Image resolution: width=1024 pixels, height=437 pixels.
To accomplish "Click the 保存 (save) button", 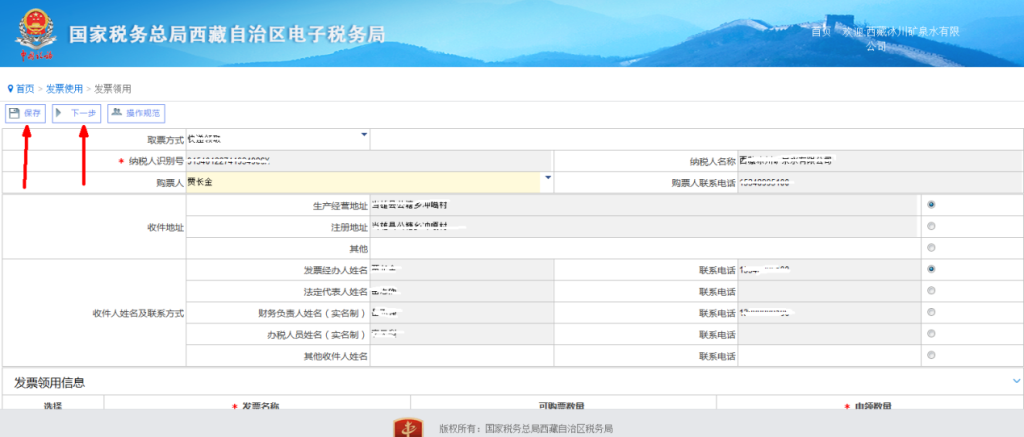I will coord(25,113).
